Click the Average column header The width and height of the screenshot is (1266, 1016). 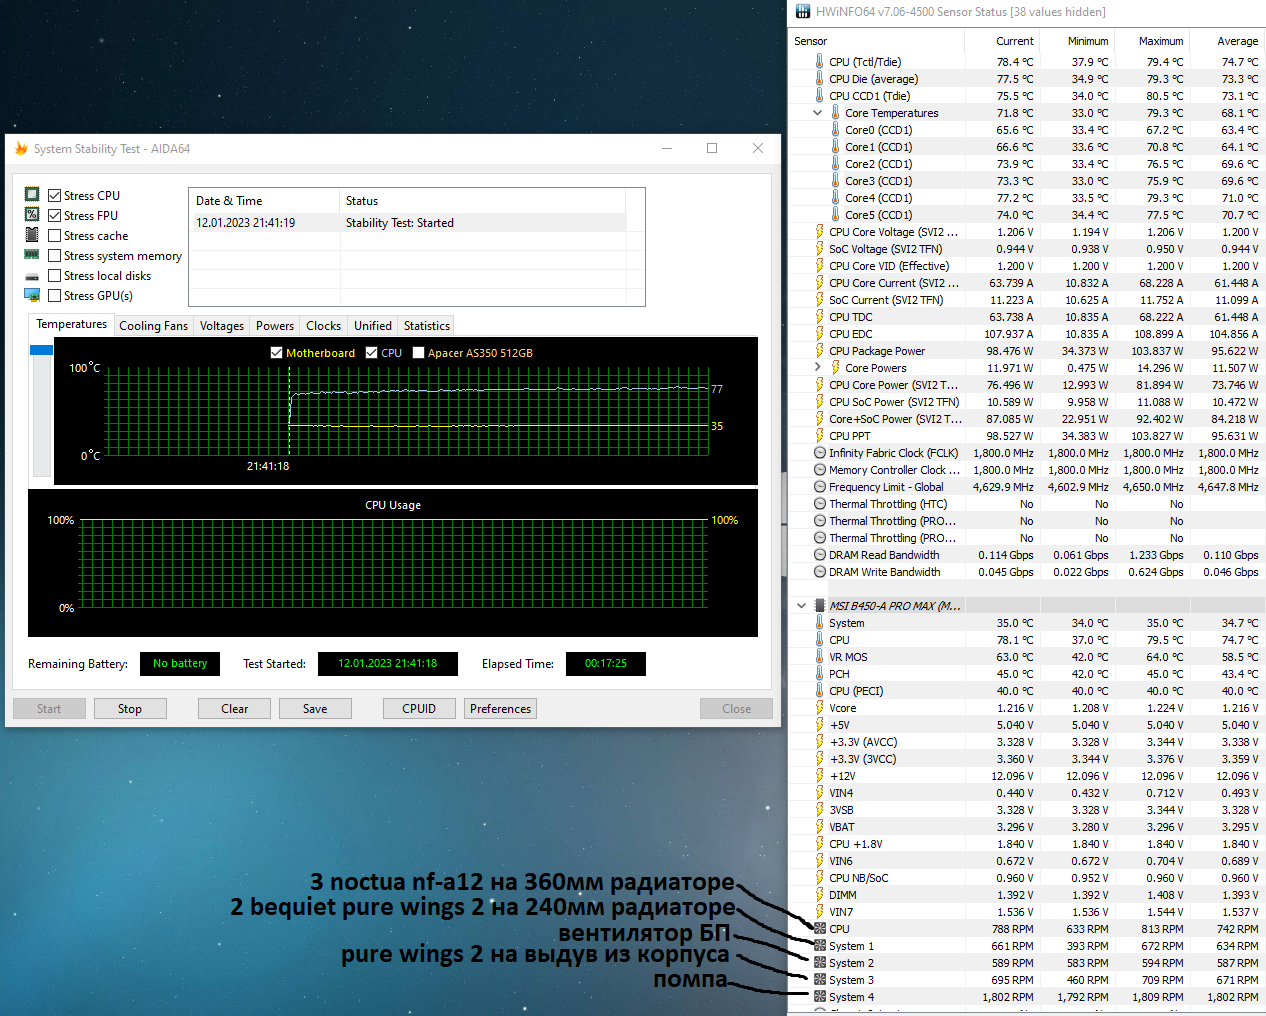point(1227,41)
